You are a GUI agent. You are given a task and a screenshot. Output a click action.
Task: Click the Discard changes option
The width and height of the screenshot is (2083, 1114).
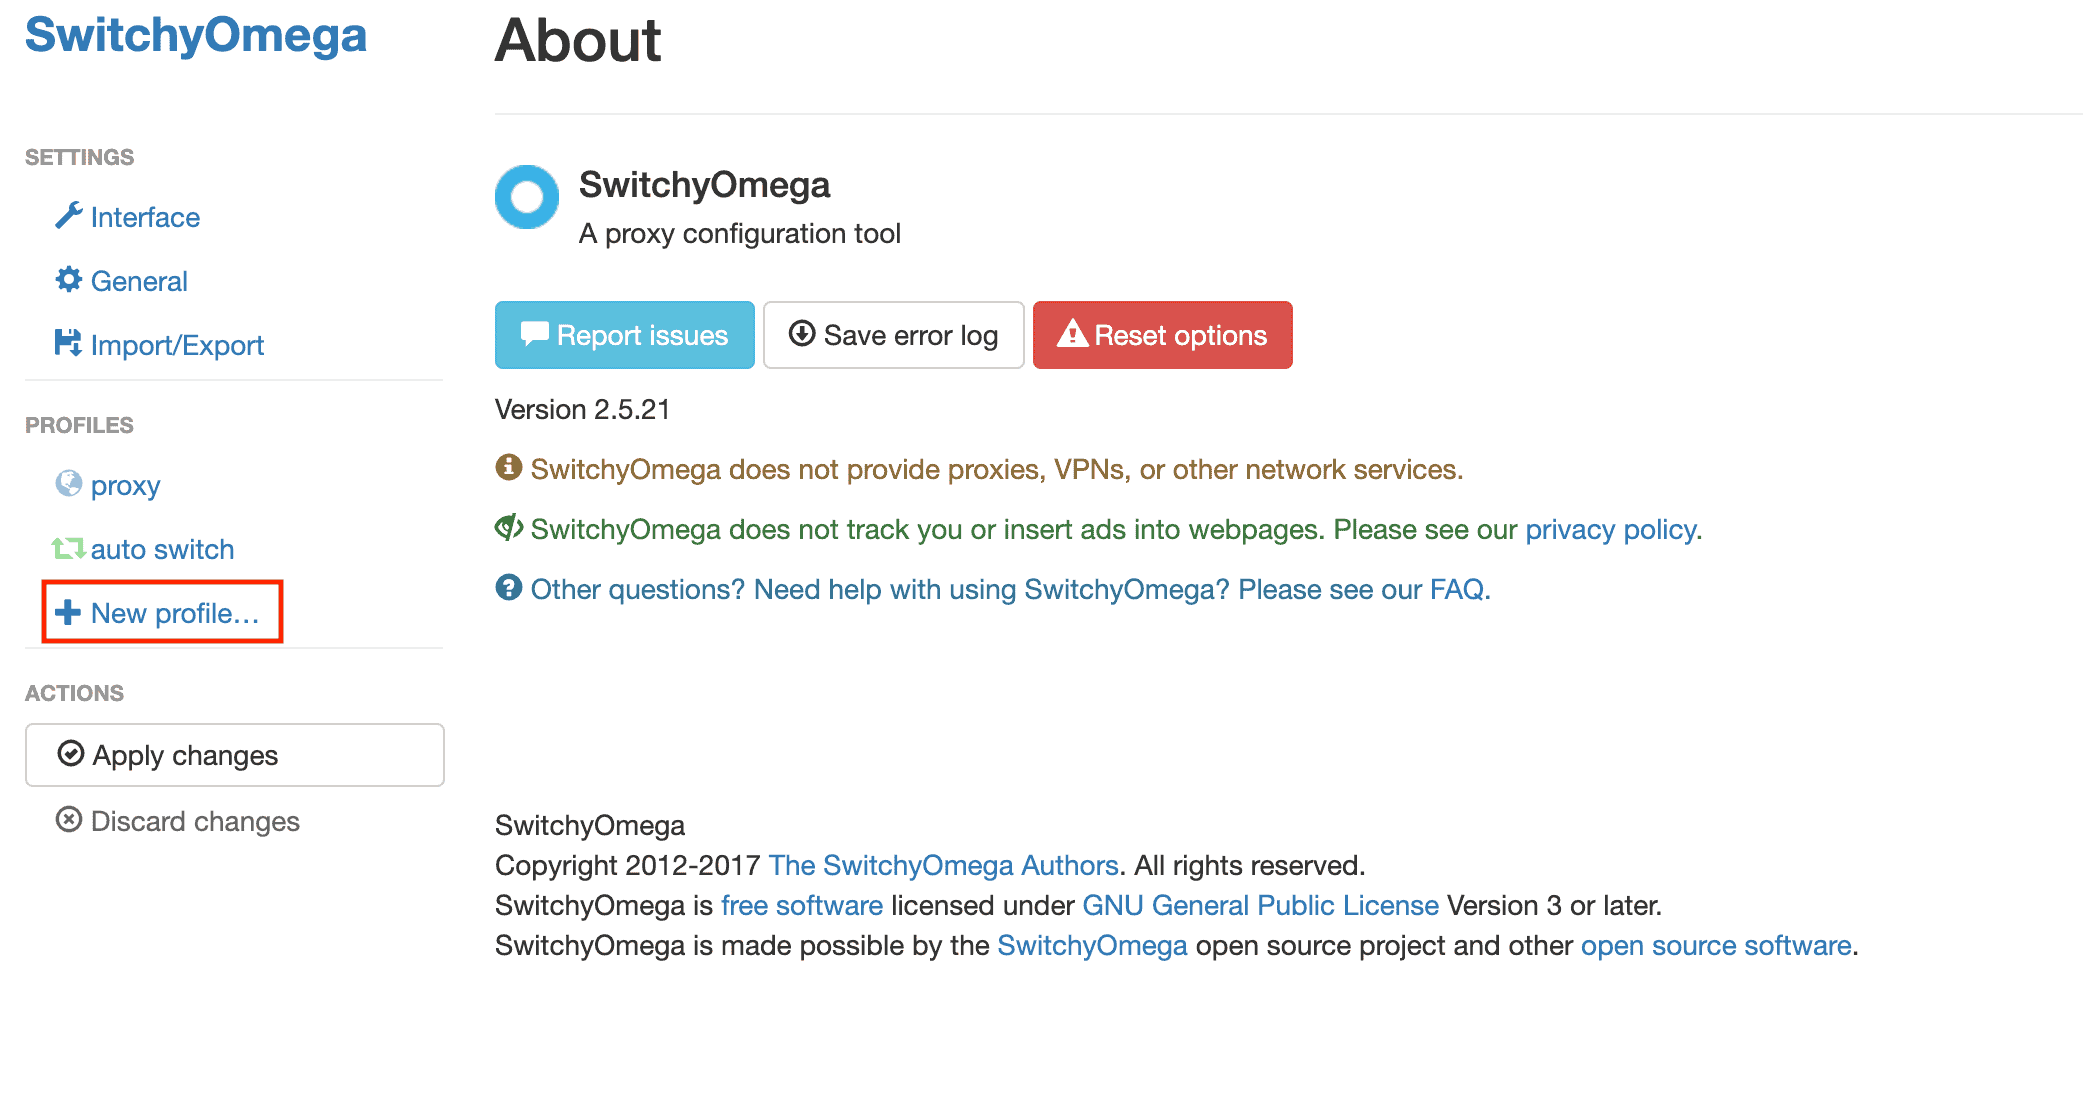tap(178, 821)
